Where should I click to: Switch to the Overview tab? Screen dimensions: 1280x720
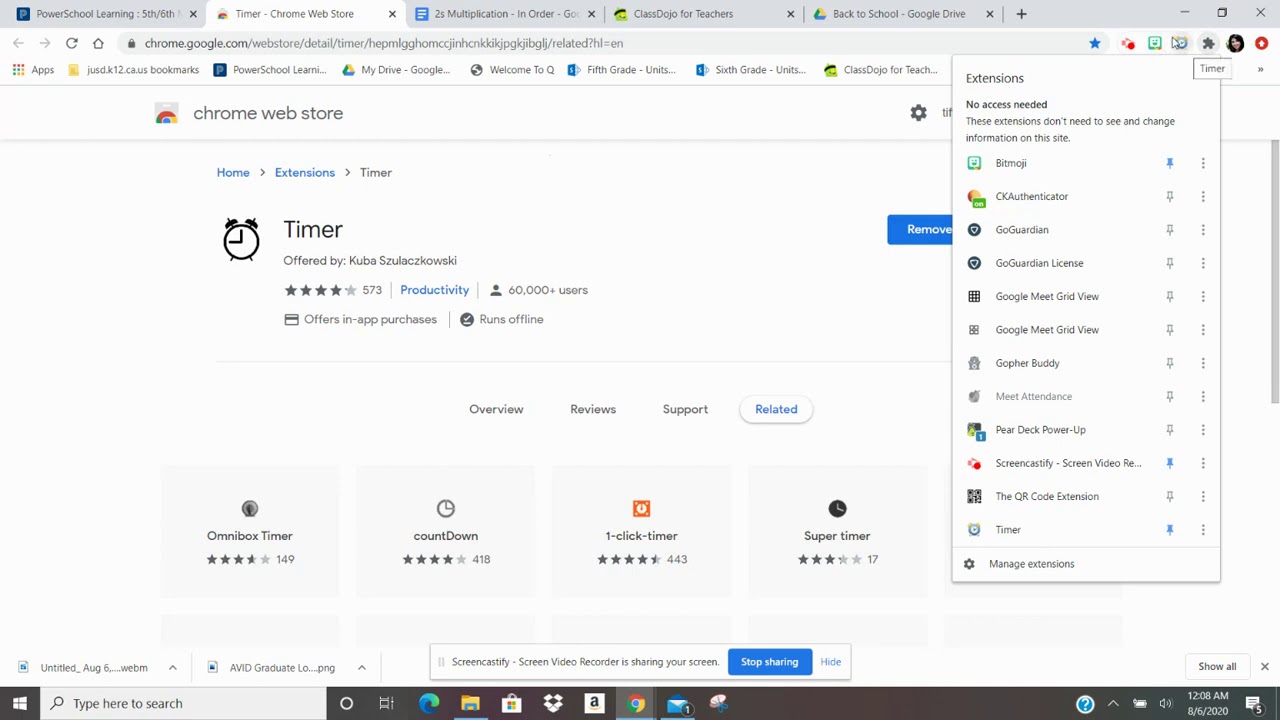click(x=496, y=409)
